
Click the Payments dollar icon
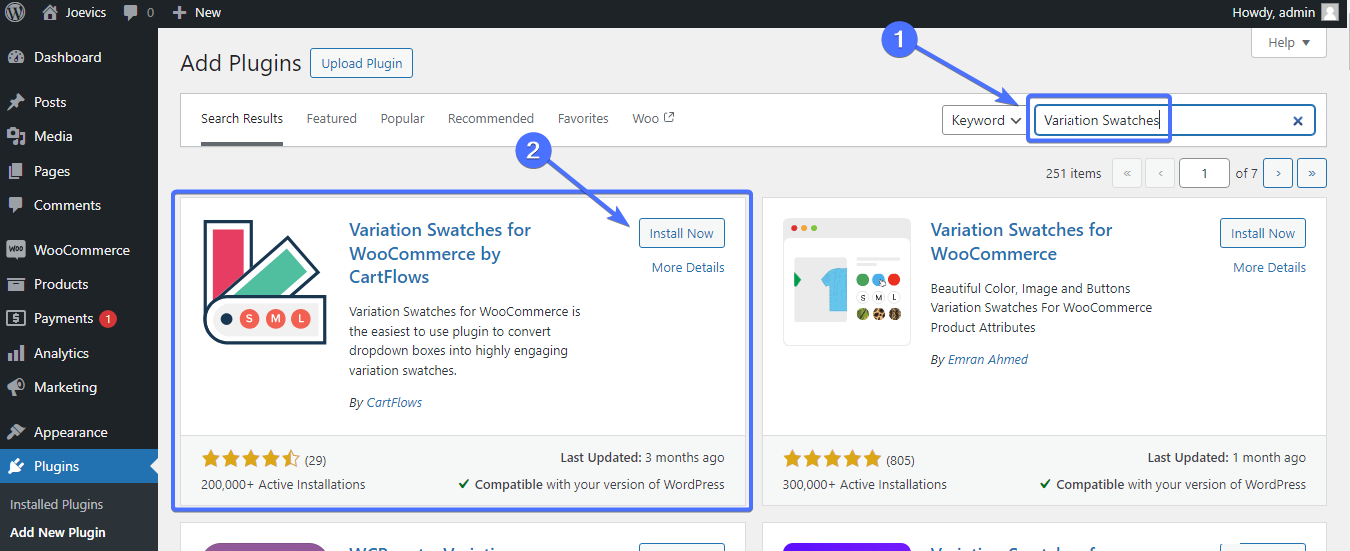tap(16, 318)
